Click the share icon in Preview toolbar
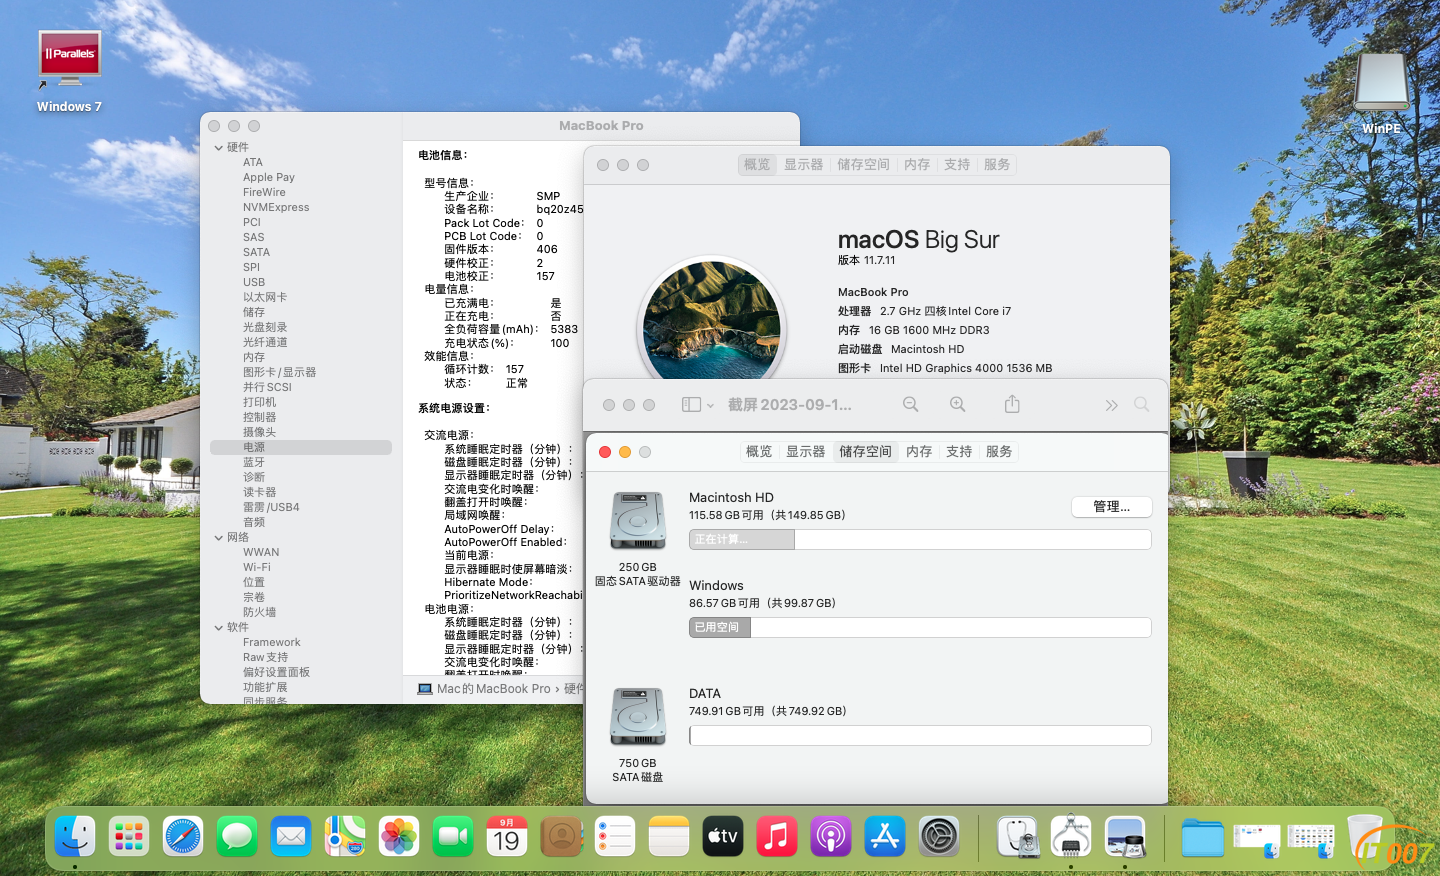 click(x=1012, y=404)
